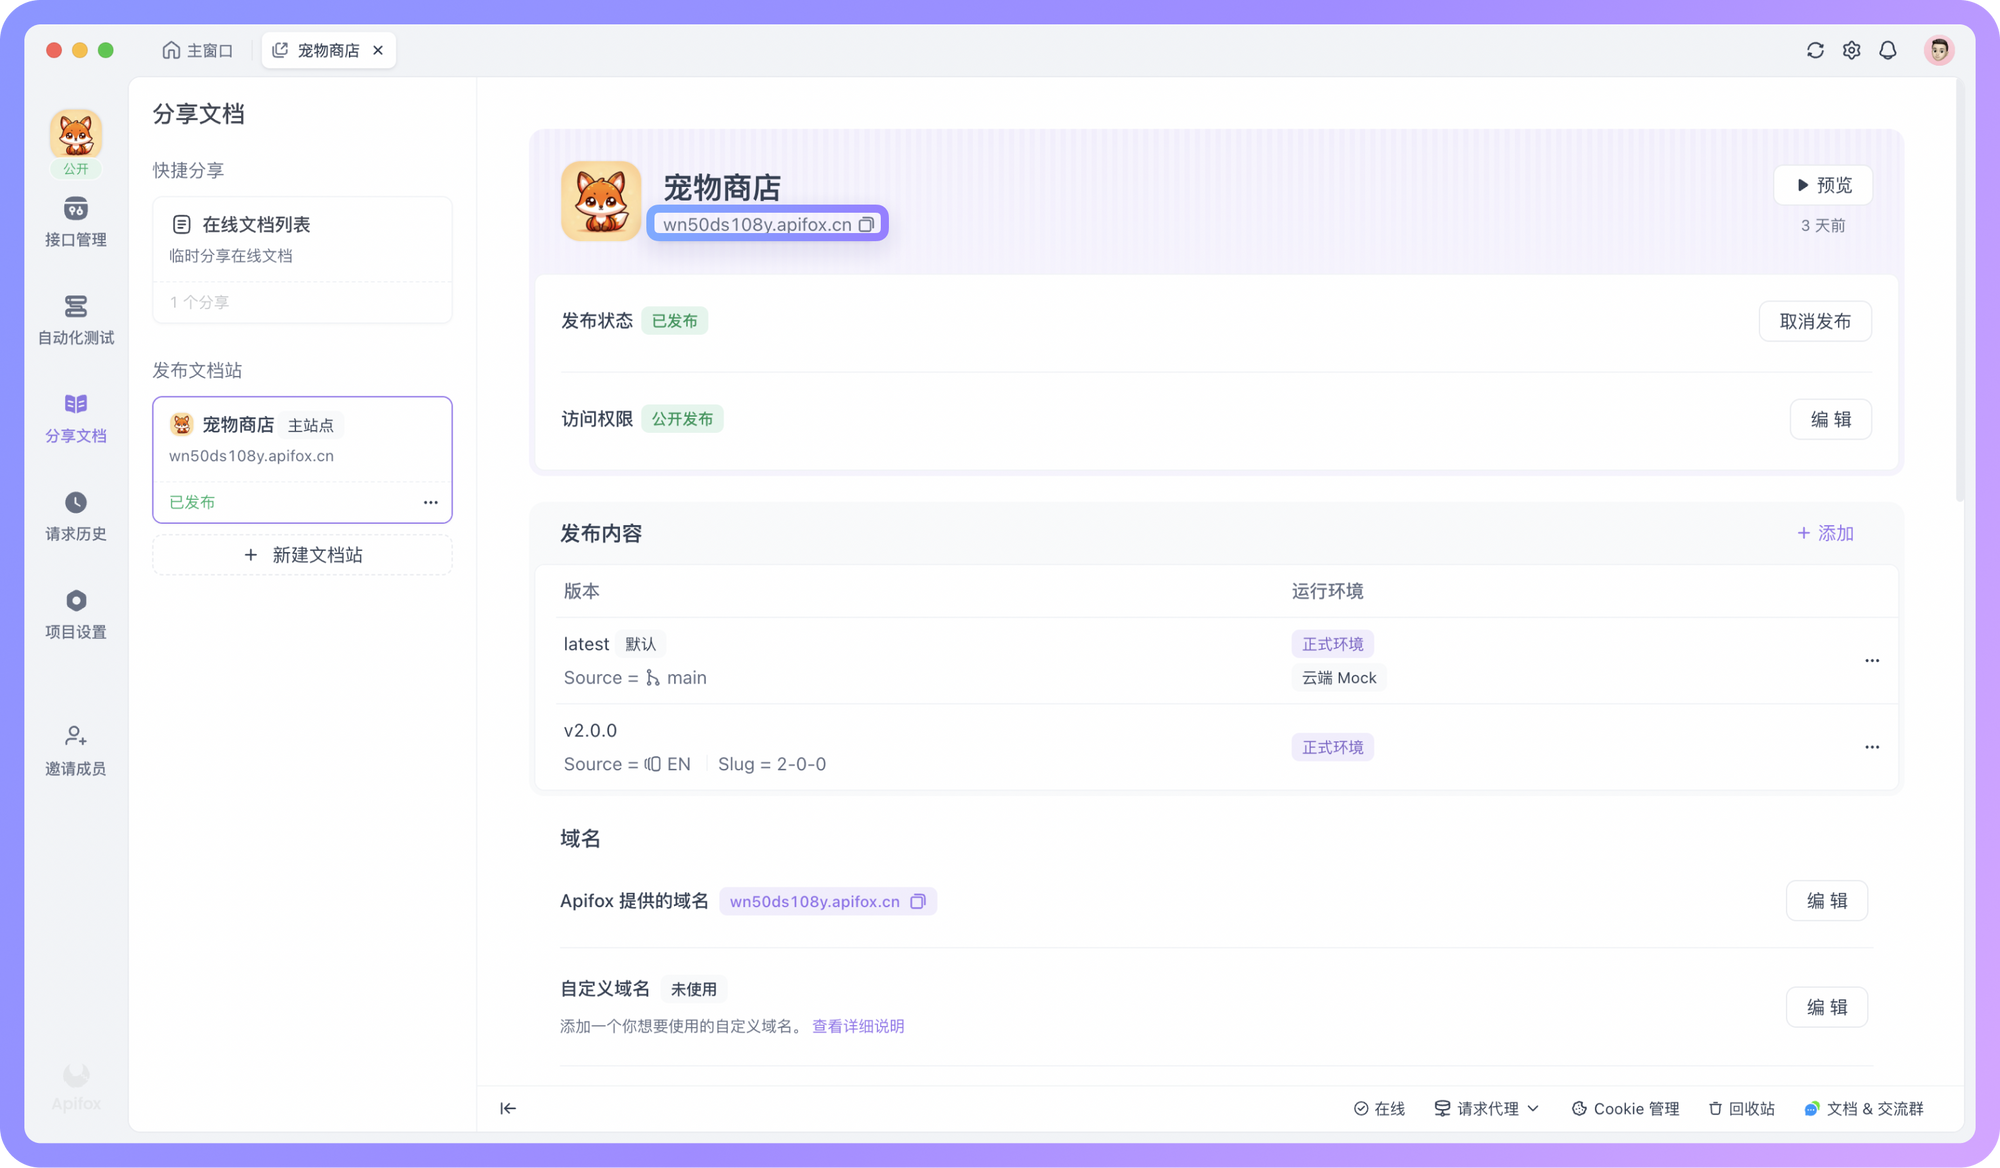Open 回收站 in the status bar
Image resolution: width=2000 pixels, height=1168 pixels.
point(1741,1108)
